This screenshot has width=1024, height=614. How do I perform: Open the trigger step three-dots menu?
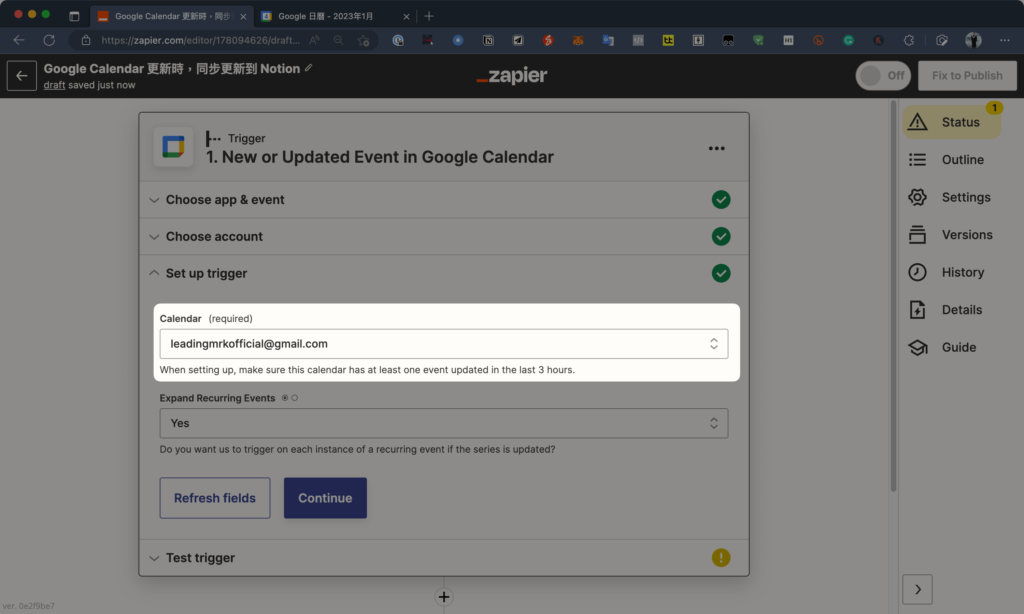pyautogui.click(x=716, y=148)
